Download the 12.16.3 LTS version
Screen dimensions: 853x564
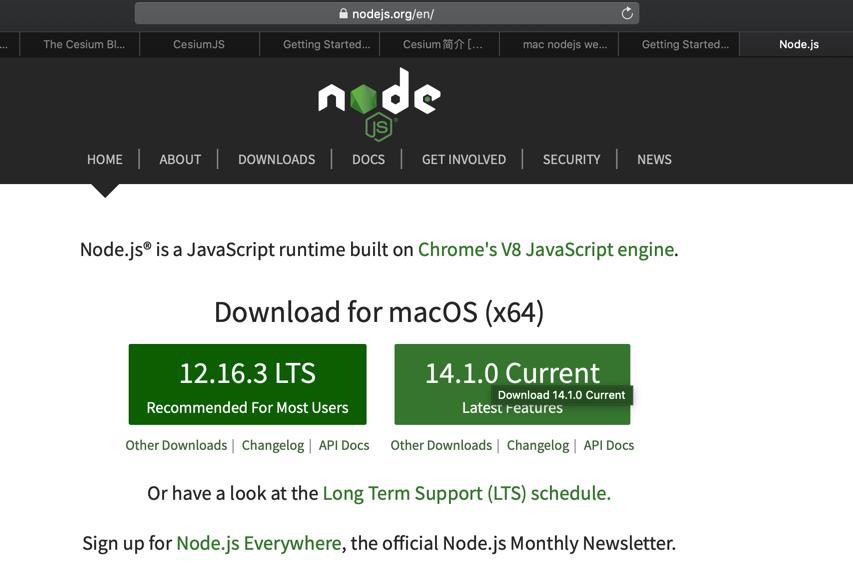tap(248, 385)
